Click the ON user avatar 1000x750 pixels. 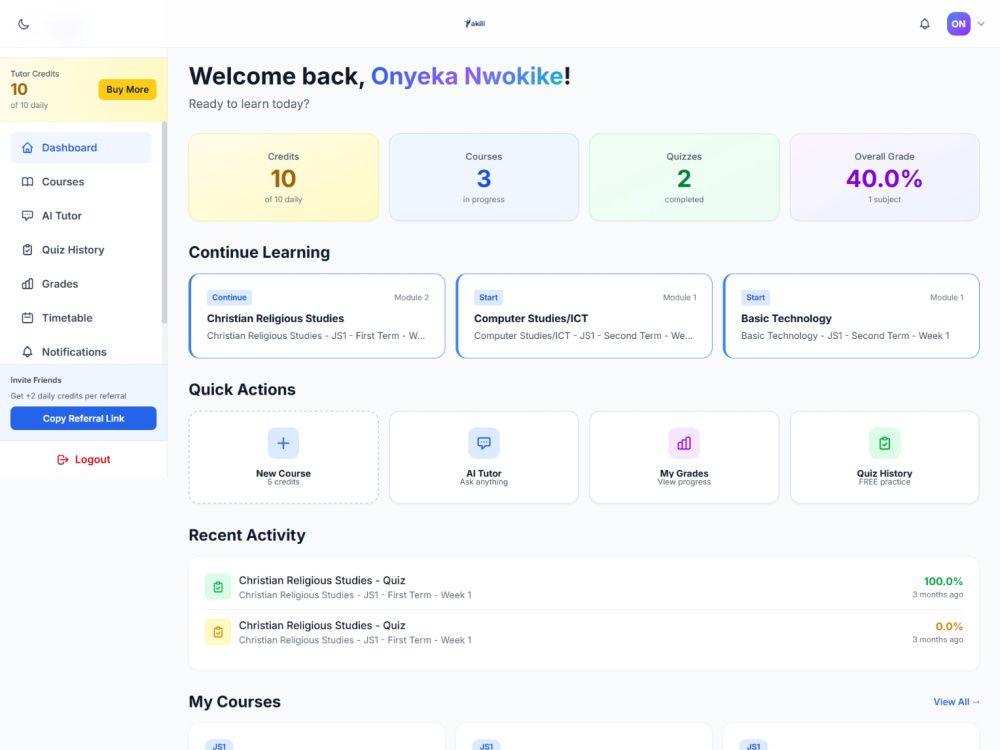(958, 24)
